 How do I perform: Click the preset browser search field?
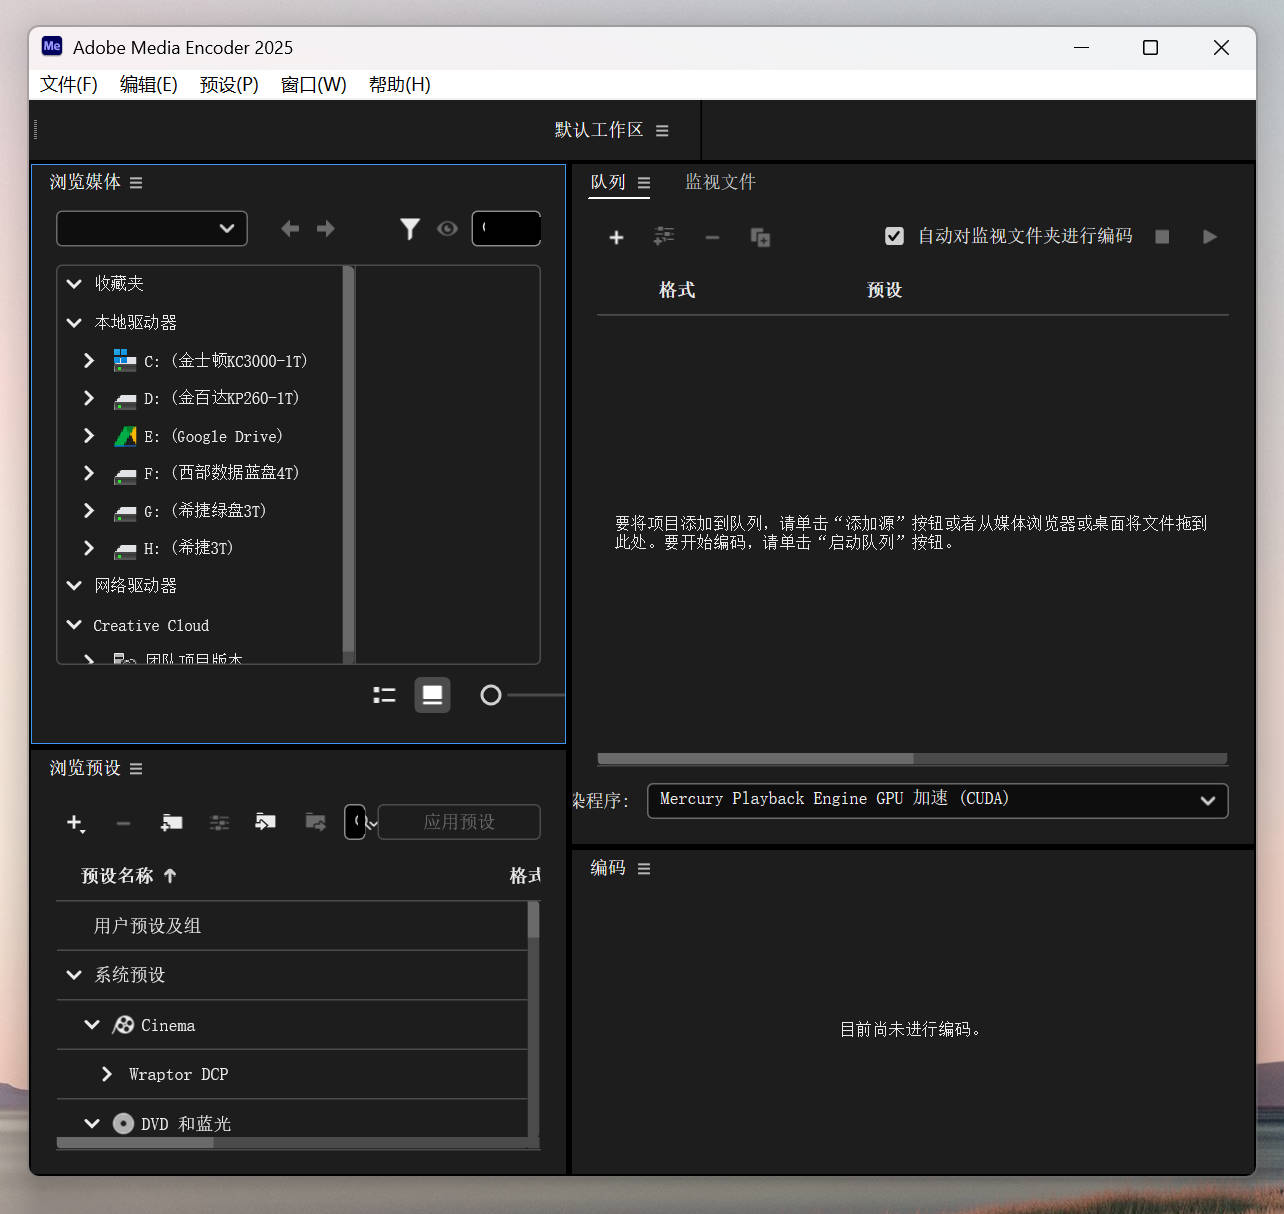[355, 822]
